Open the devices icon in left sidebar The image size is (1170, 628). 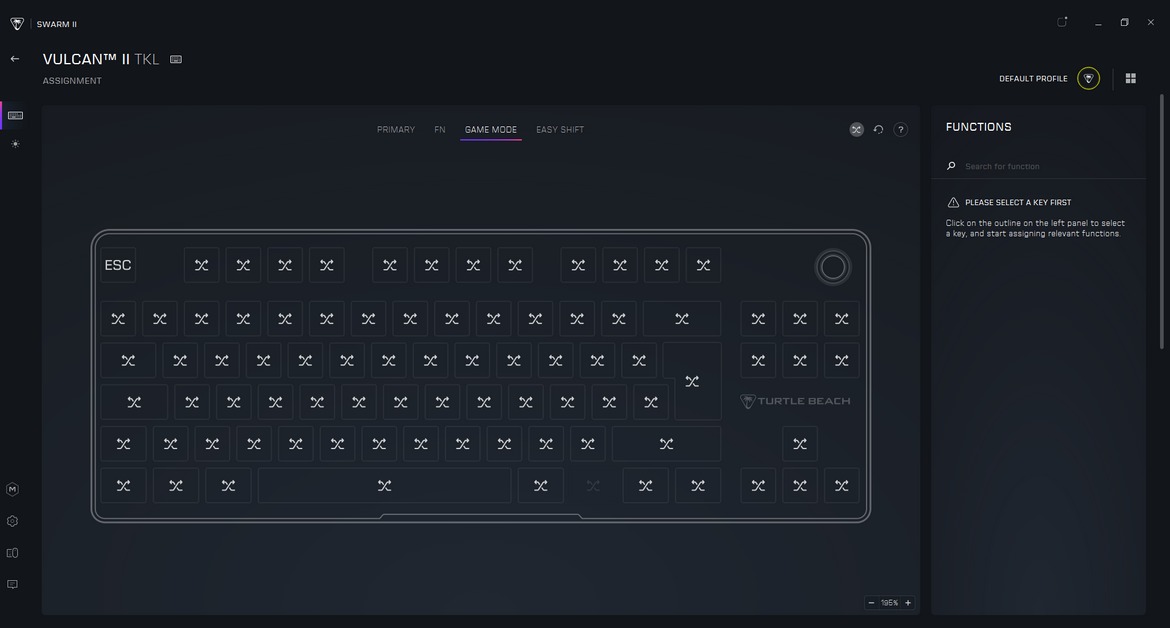click(12, 553)
